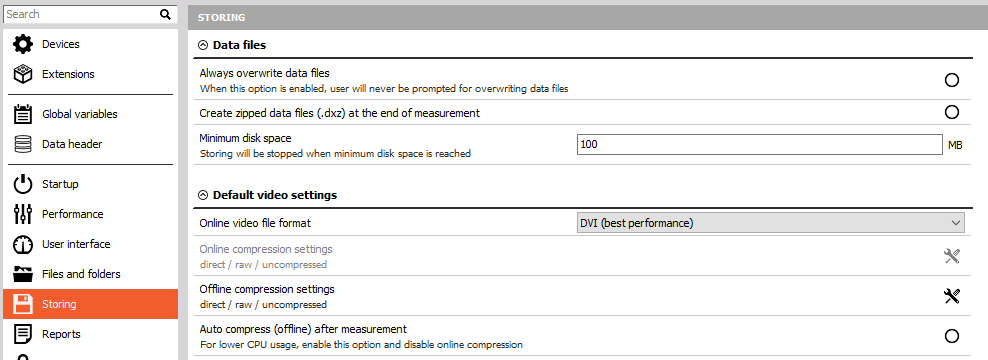Click the Online compression settings label

(x=266, y=249)
